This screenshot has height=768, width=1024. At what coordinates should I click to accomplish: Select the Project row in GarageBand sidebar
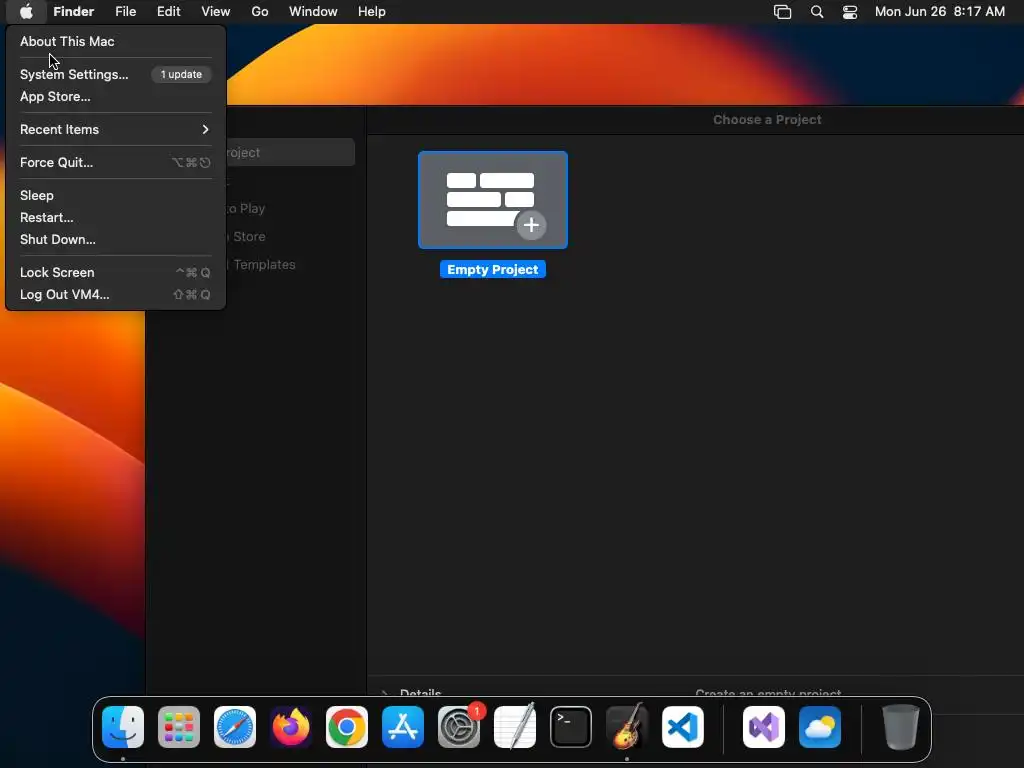[x=291, y=152]
